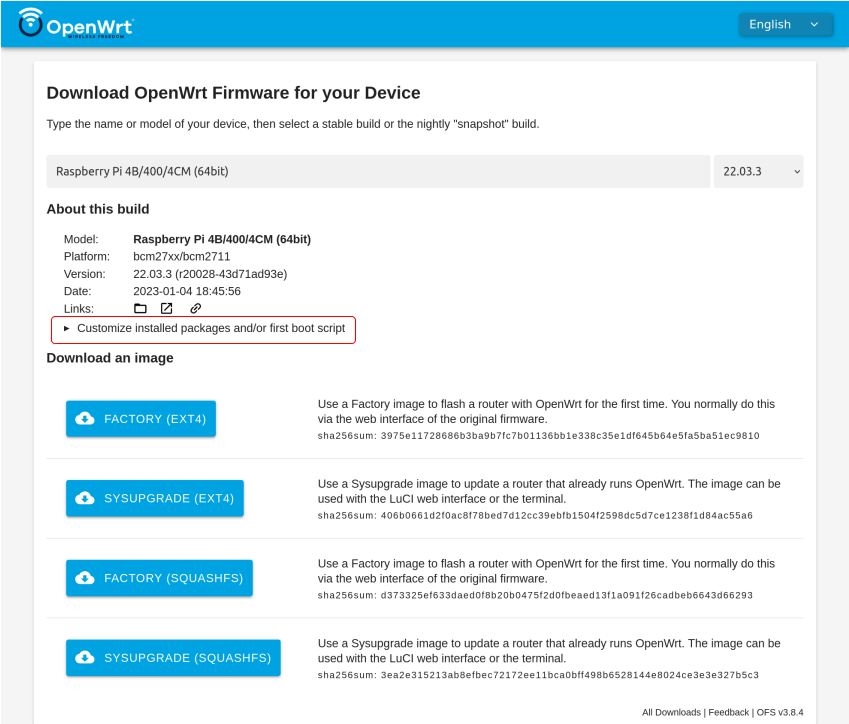This screenshot has width=849, height=724.
Task: Expand Customize installed packages and first boot script
Action: click(x=204, y=329)
